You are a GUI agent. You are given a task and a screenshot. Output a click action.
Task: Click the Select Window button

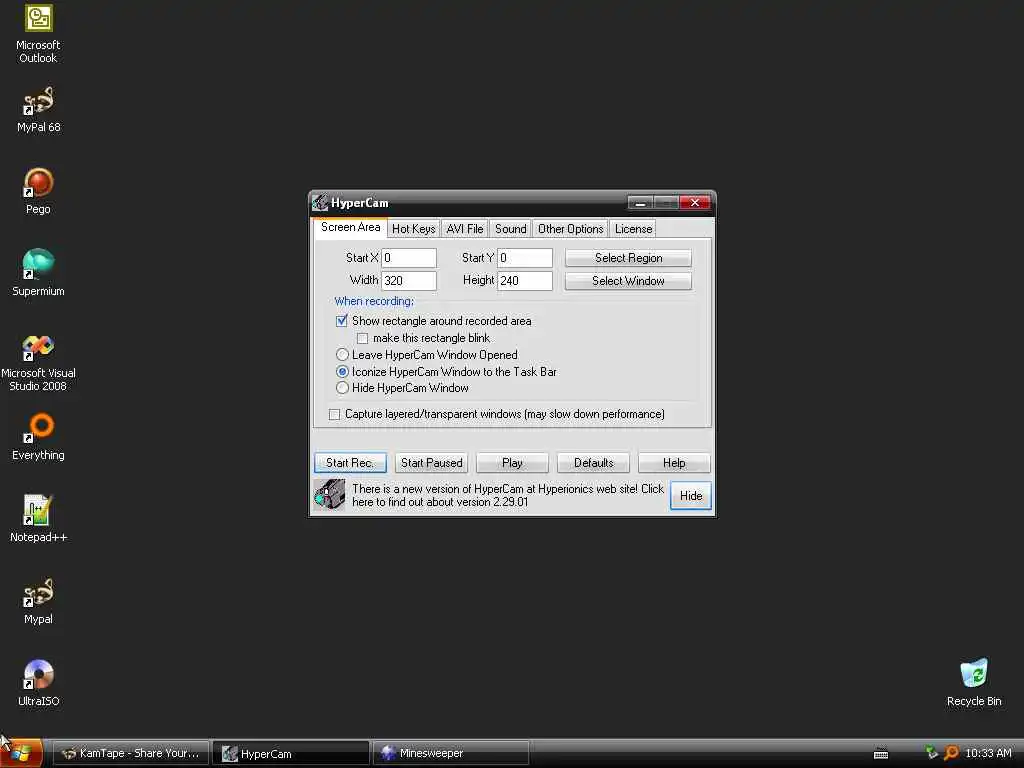[x=628, y=281]
